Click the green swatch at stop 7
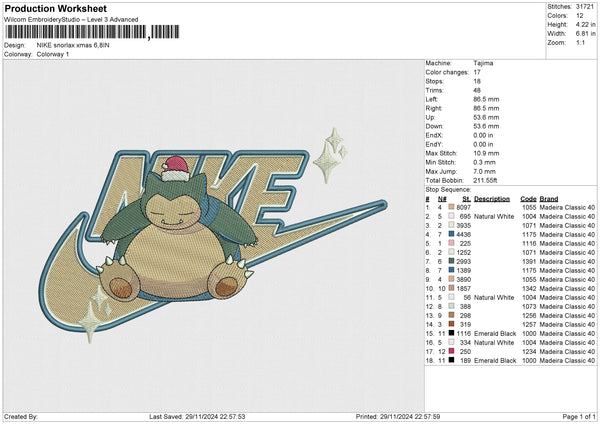 pyautogui.click(x=451, y=261)
